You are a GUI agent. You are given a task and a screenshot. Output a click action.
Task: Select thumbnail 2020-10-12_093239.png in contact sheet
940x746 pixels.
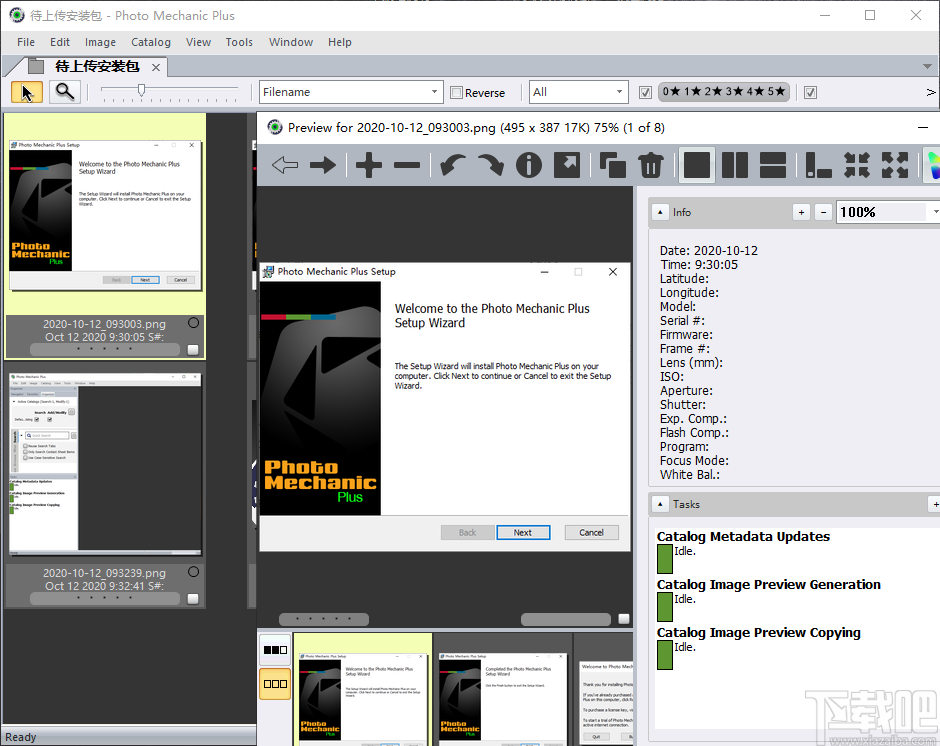pos(106,465)
